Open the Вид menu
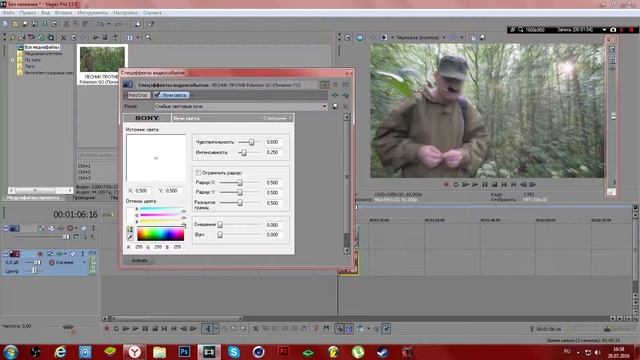This screenshot has width=640, height=360. [x=45, y=13]
